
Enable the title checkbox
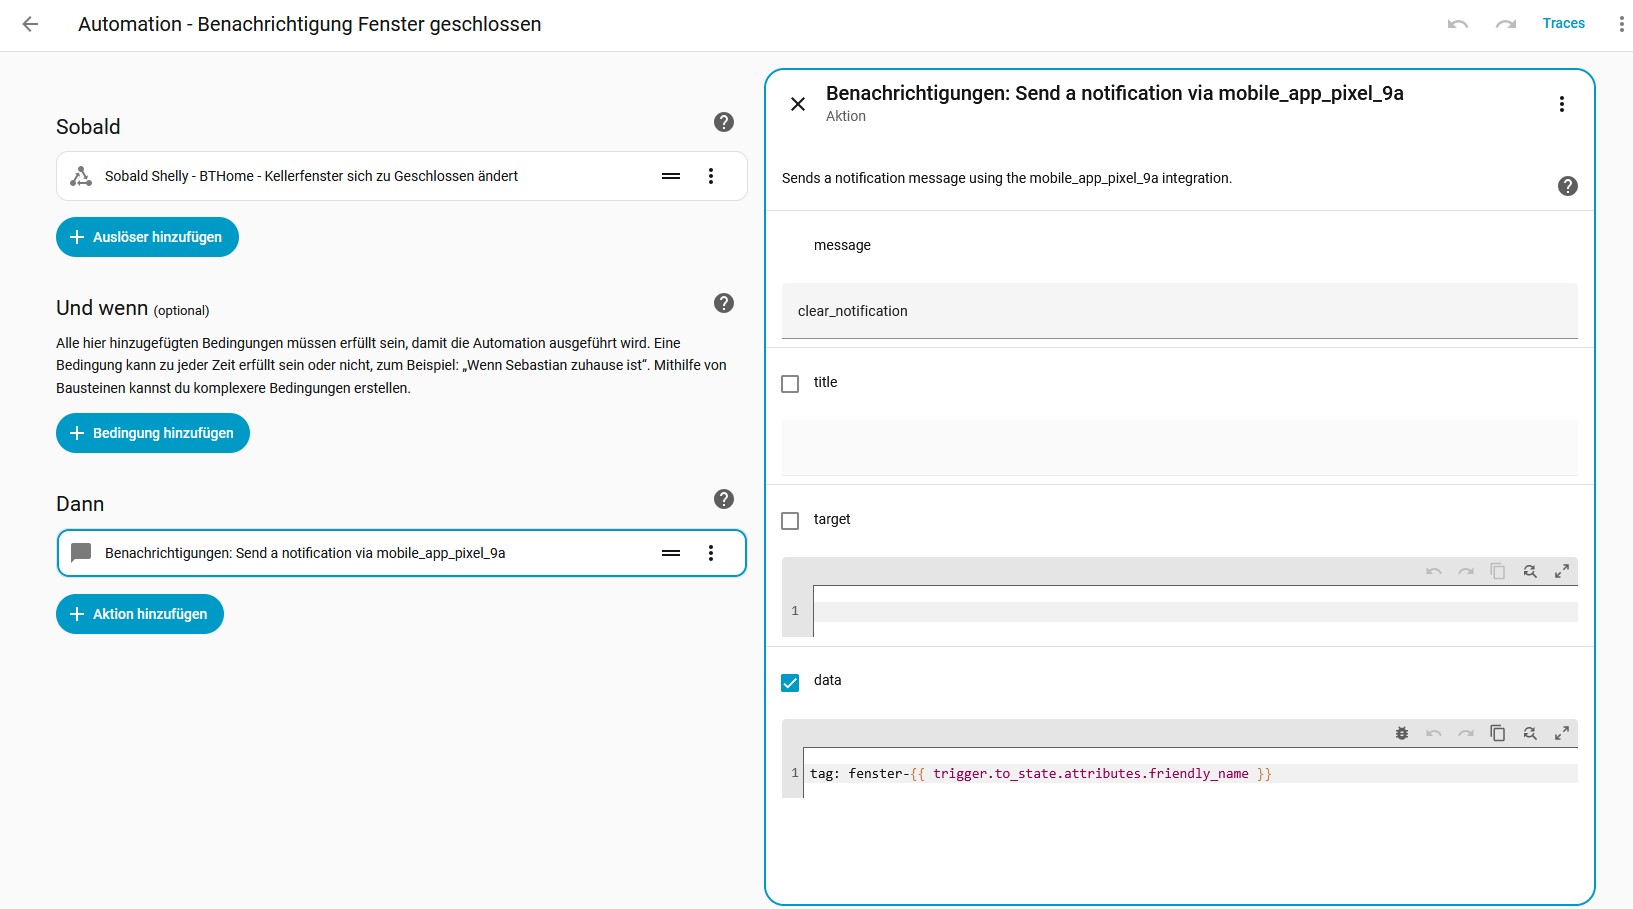point(790,384)
